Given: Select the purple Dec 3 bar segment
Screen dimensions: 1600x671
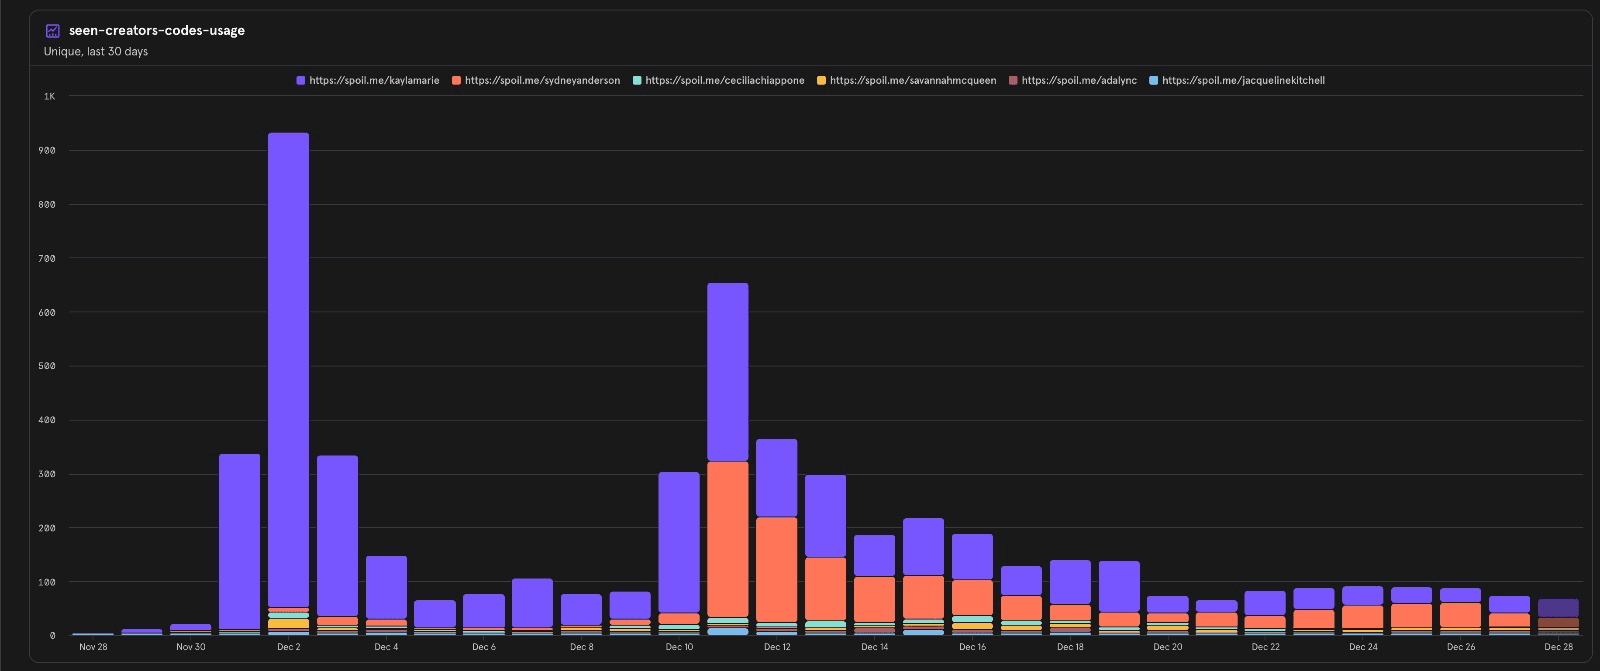Looking at the screenshot, I should (x=337, y=536).
